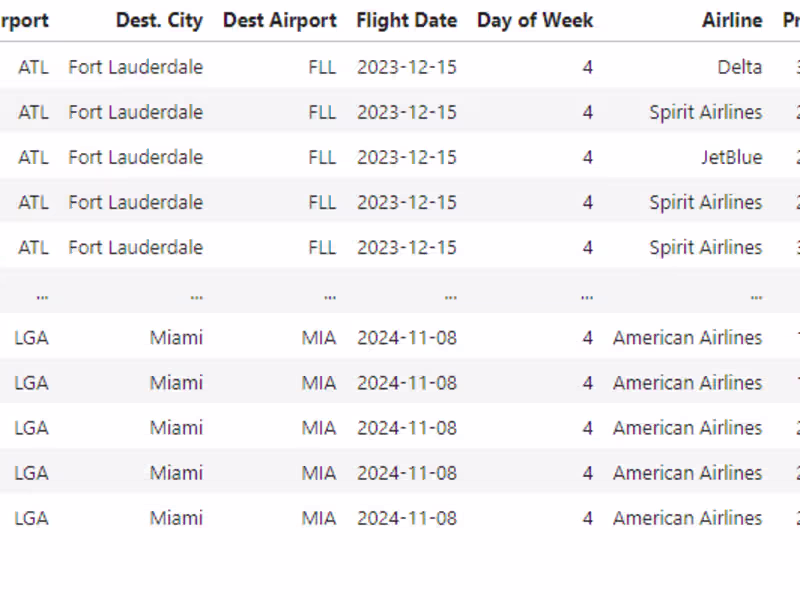Click the Flight Date column header

pyautogui.click(x=406, y=20)
